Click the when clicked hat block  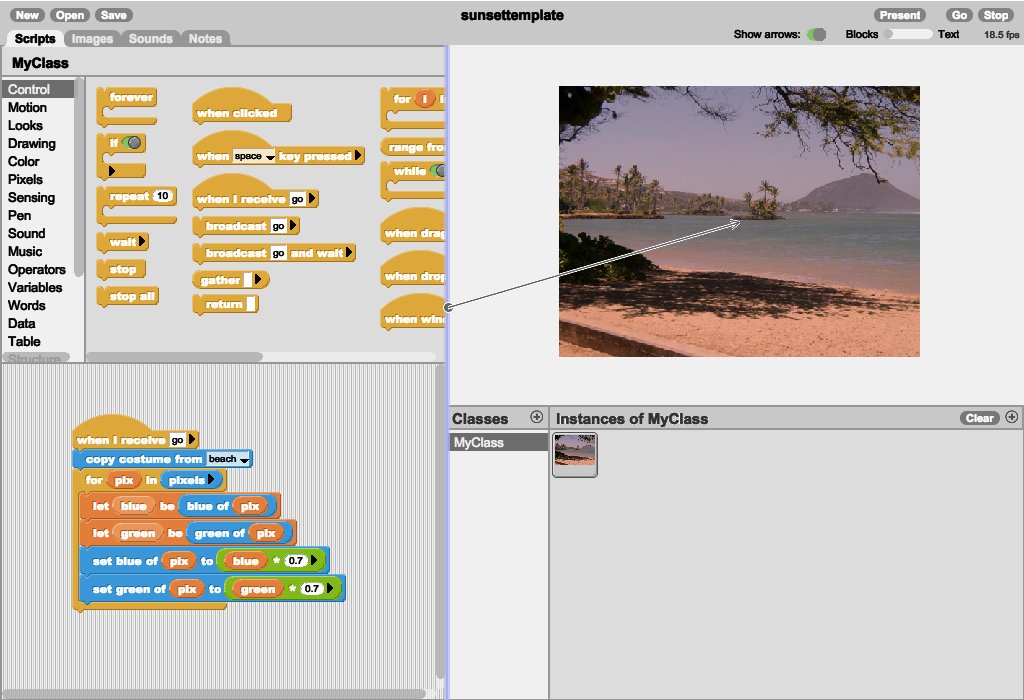(x=236, y=113)
